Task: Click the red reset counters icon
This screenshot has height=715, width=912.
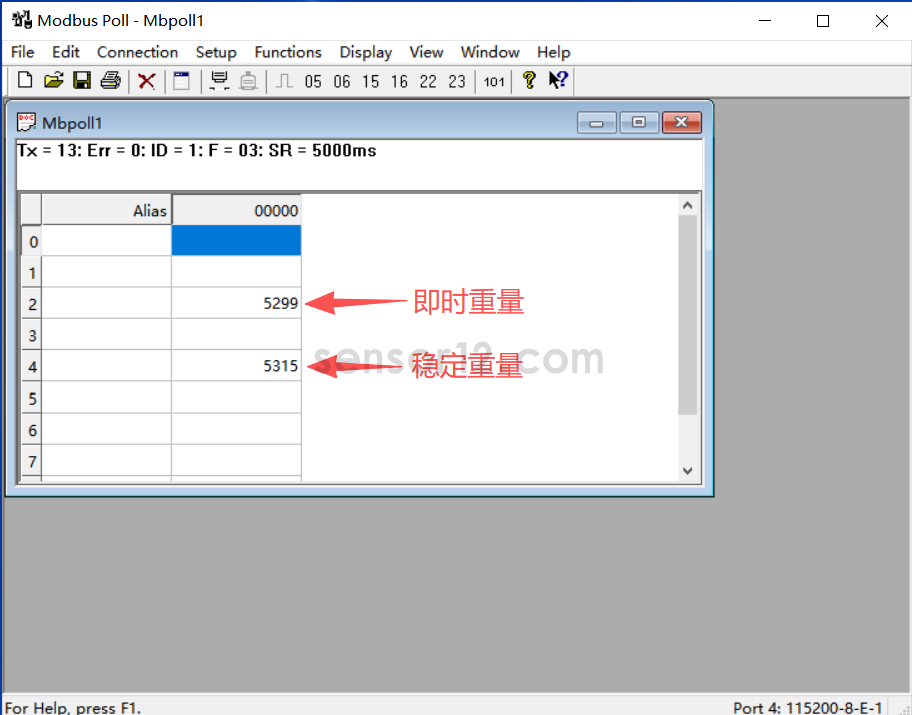Action: pos(146,81)
